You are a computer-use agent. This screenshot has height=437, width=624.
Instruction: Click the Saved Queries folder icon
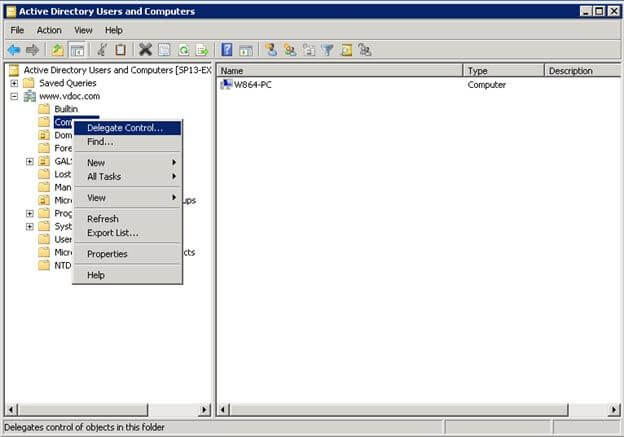pyautogui.click(x=29, y=83)
